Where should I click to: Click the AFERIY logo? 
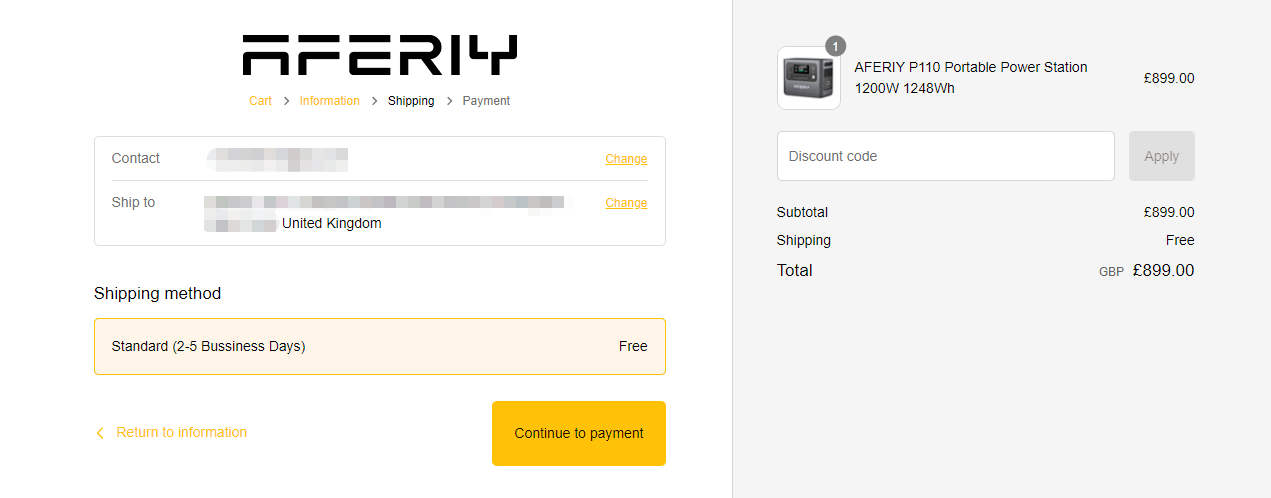380,55
